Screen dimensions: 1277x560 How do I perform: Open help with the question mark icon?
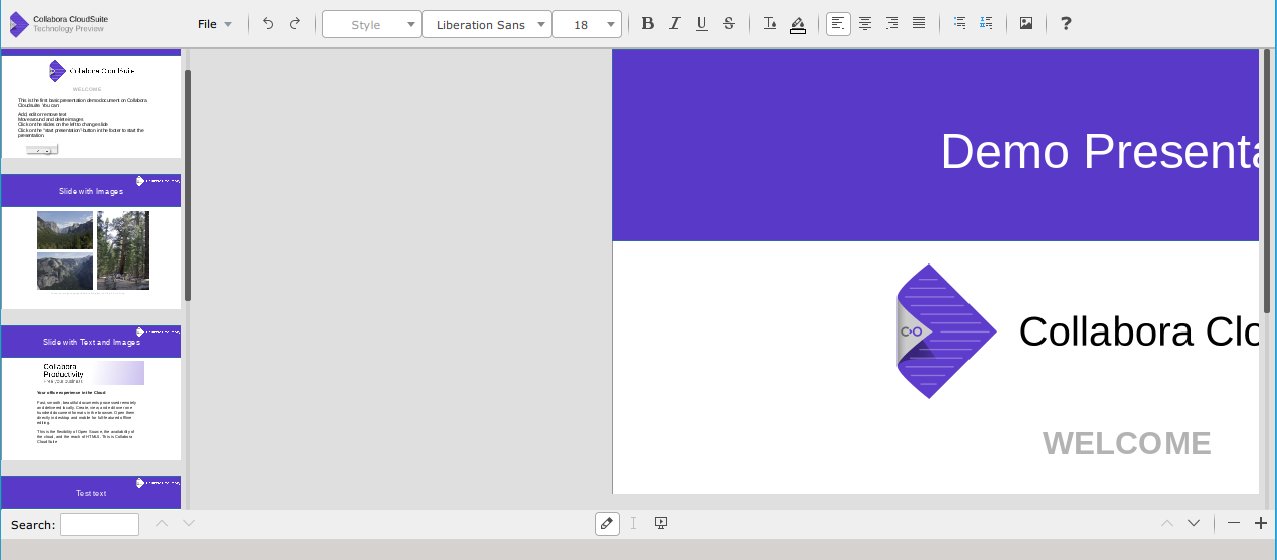tap(1066, 24)
